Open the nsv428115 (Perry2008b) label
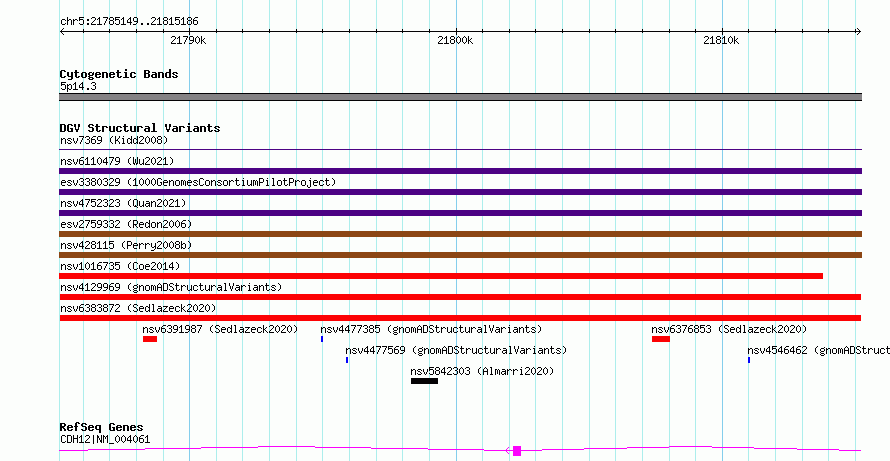This screenshot has height=461, width=890. [126, 245]
